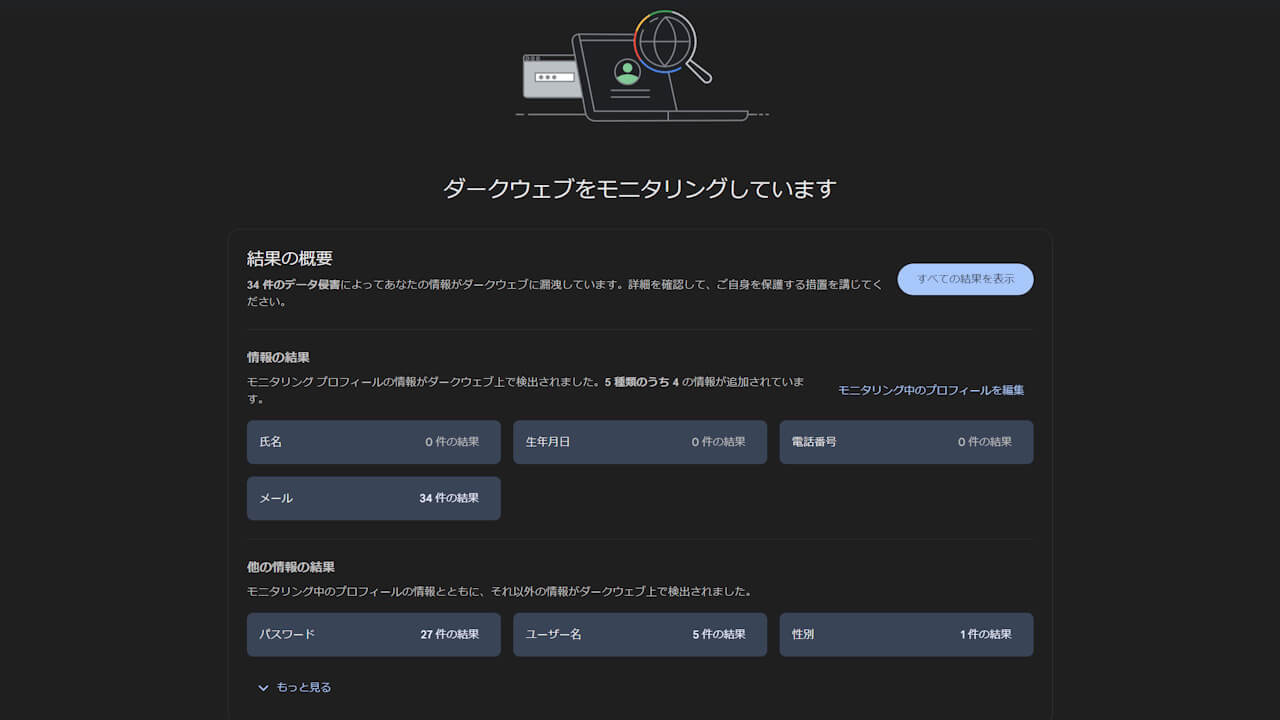Check 電話番号 results card
Image resolution: width=1280 pixels, height=720 pixels.
[906, 442]
